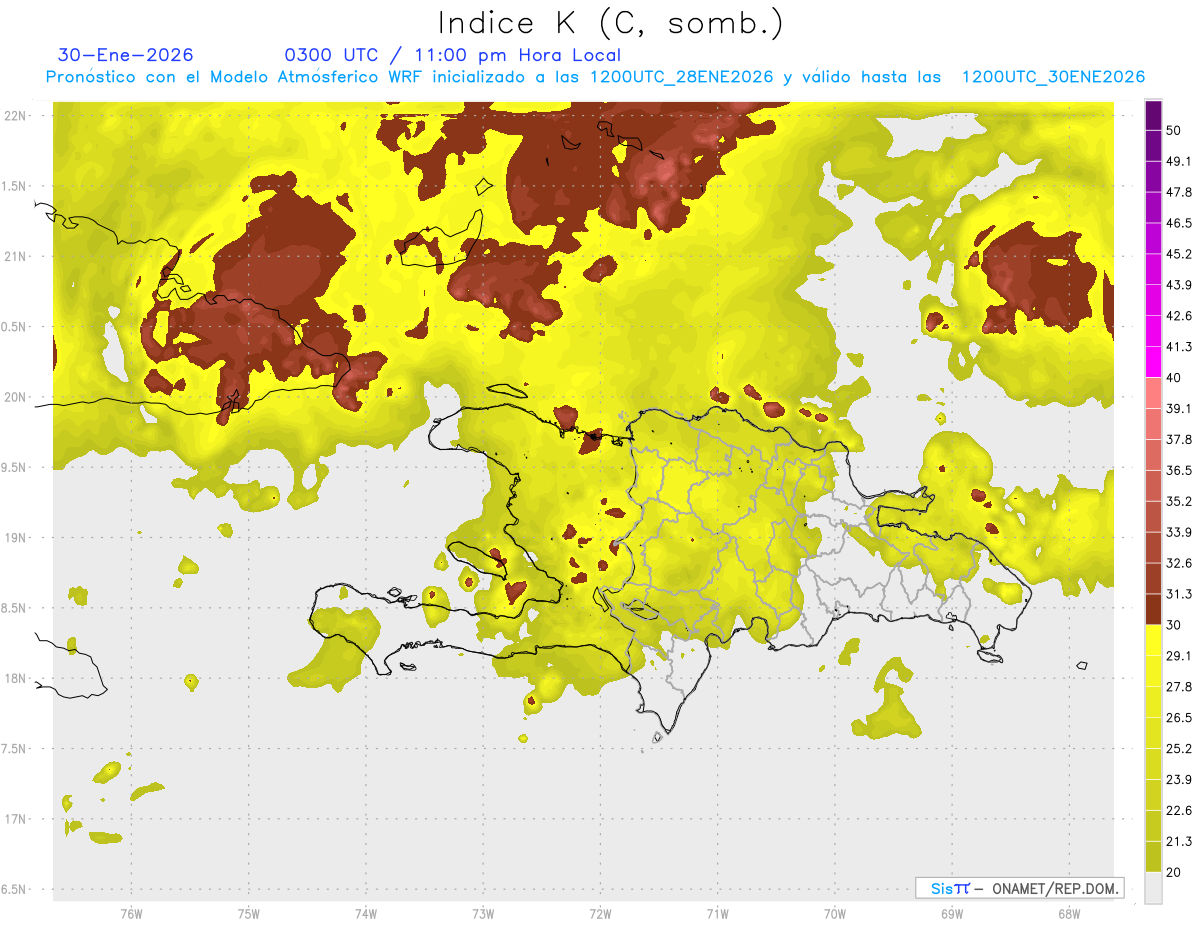Select the '18N' latitude axis label
The width and height of the screenshot is (1200, 927).
coord(16,678)
